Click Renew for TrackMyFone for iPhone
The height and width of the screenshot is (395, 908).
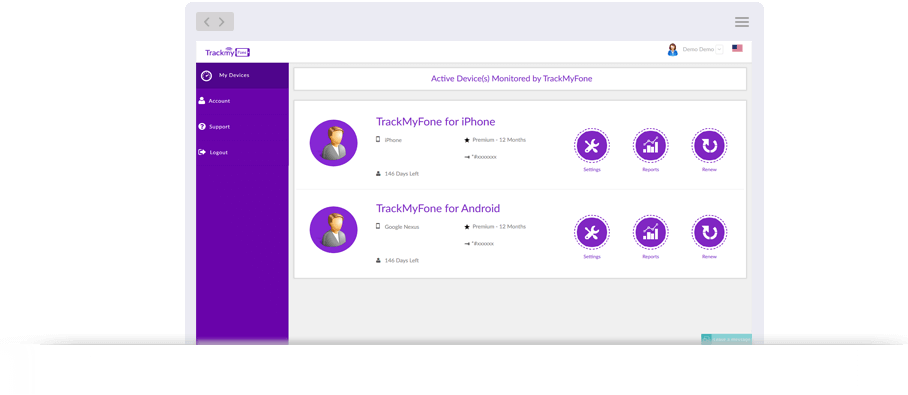(x=709, y=146)
